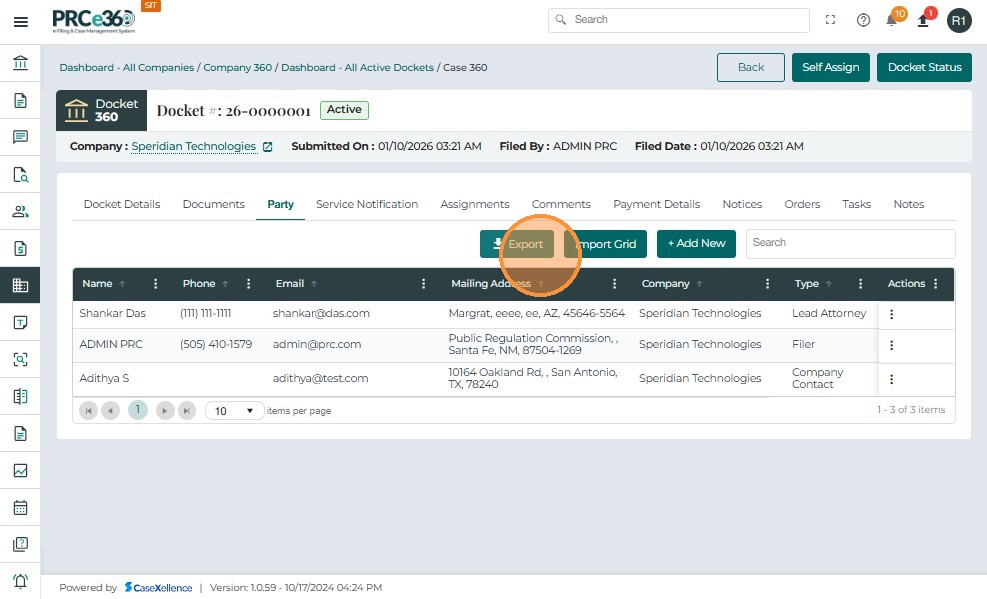Viewport: 987px width, 599px height.
Task: Click the Self Assign button
Action: coord(830,67)
